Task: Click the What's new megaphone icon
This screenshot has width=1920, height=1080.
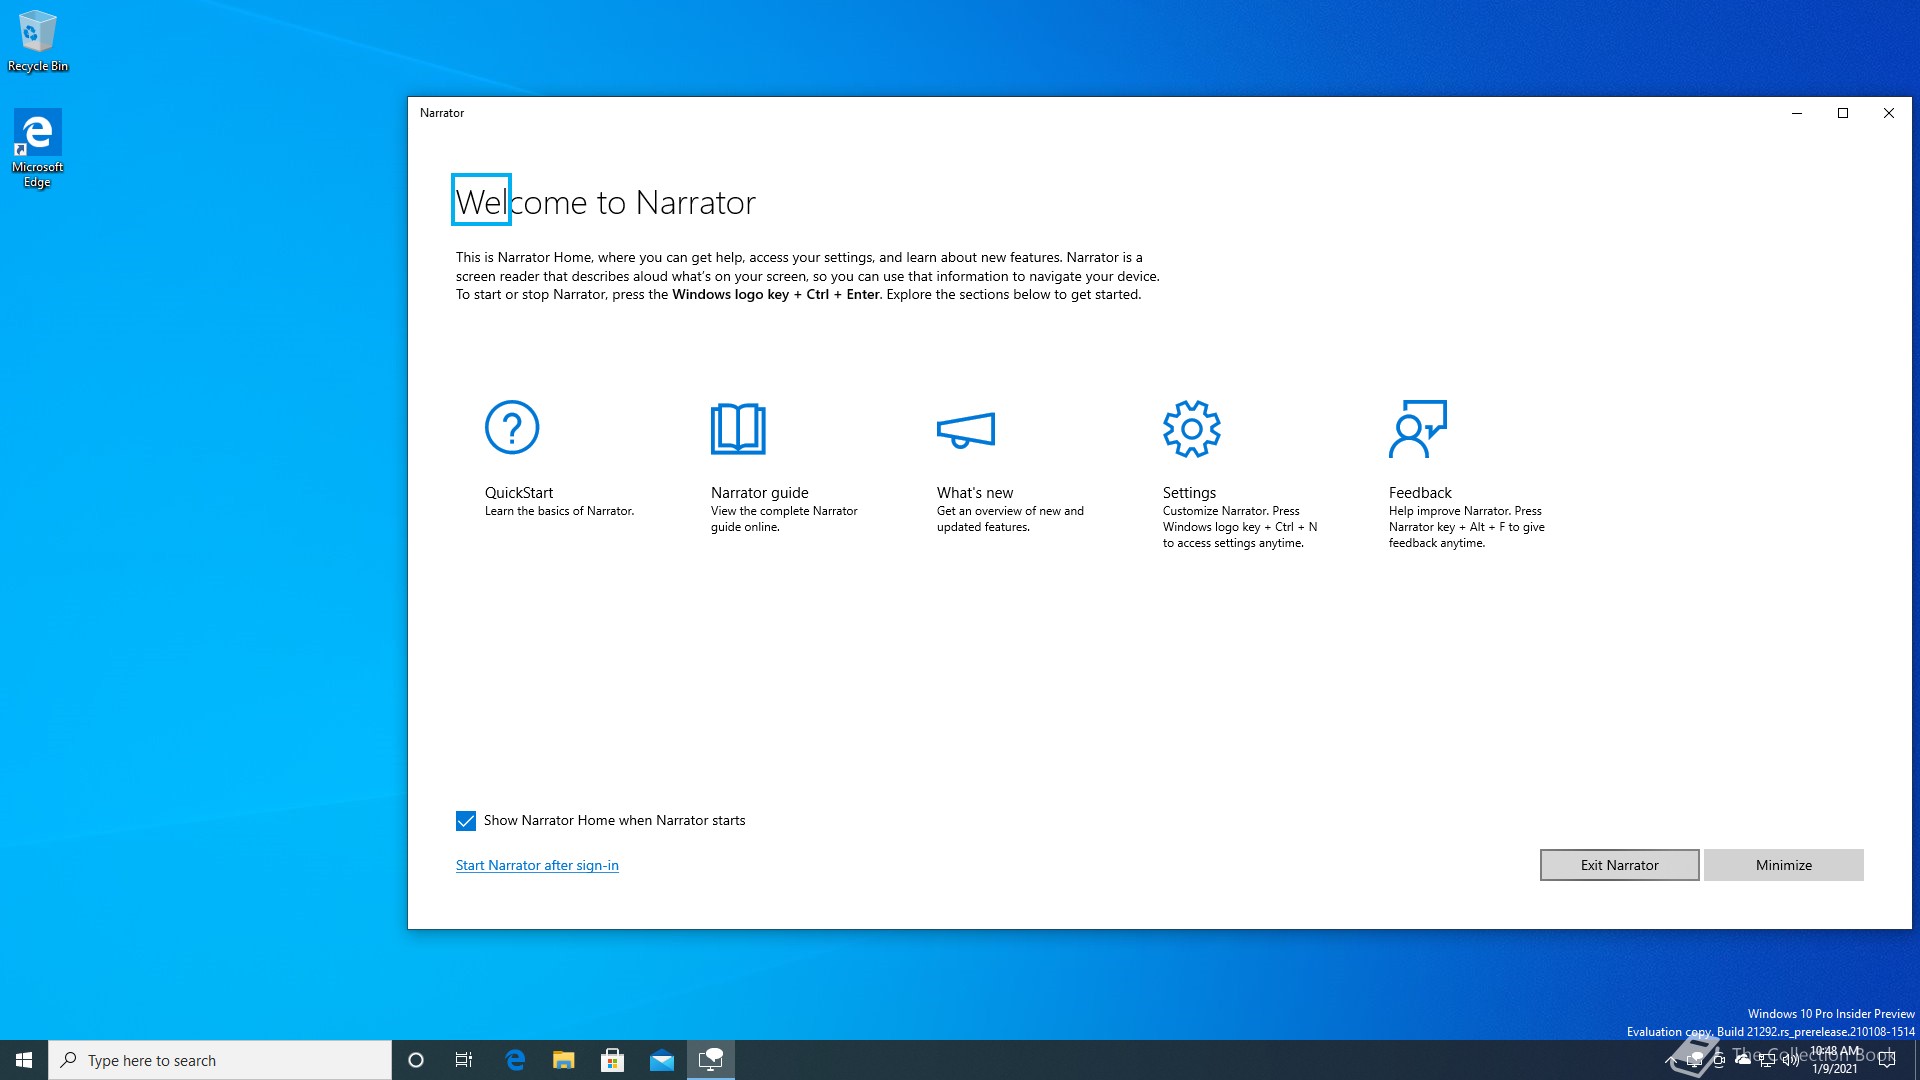Action: coord(965,430)
